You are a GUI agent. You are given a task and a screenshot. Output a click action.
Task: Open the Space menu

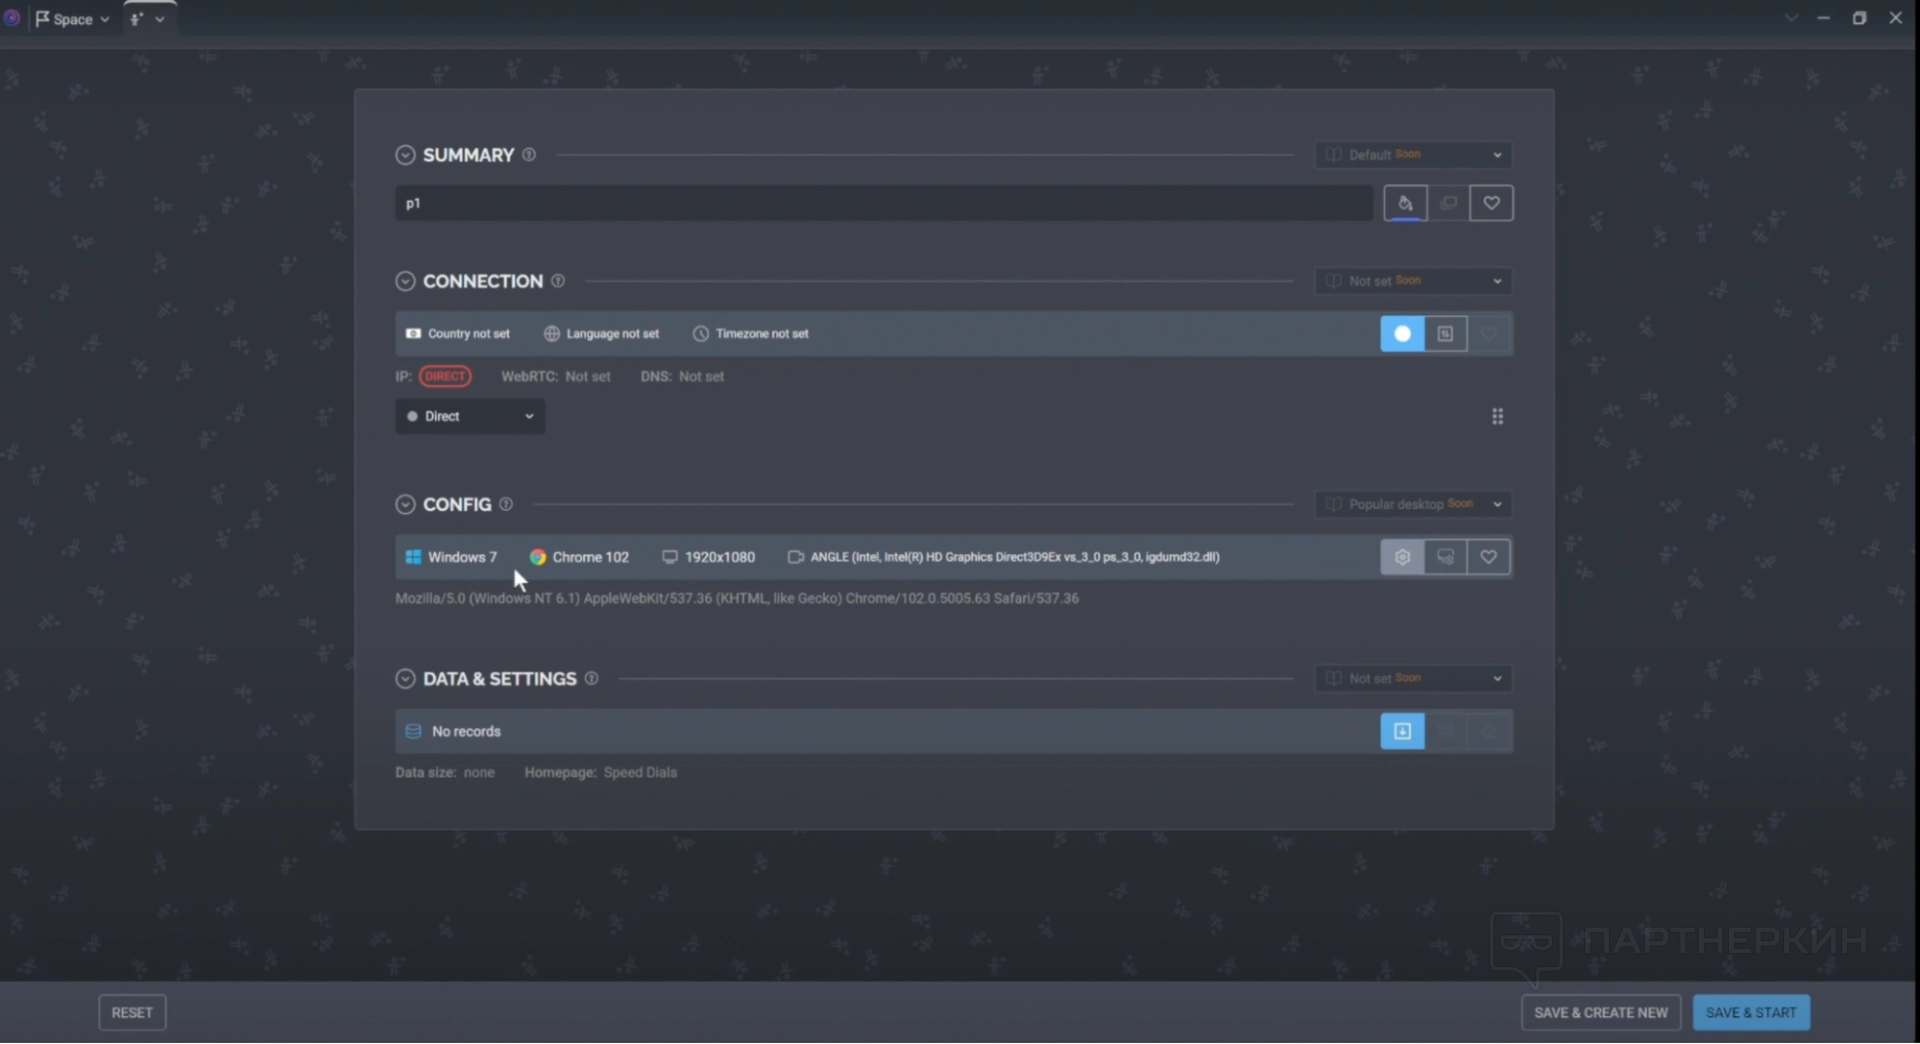pos(72,19)
